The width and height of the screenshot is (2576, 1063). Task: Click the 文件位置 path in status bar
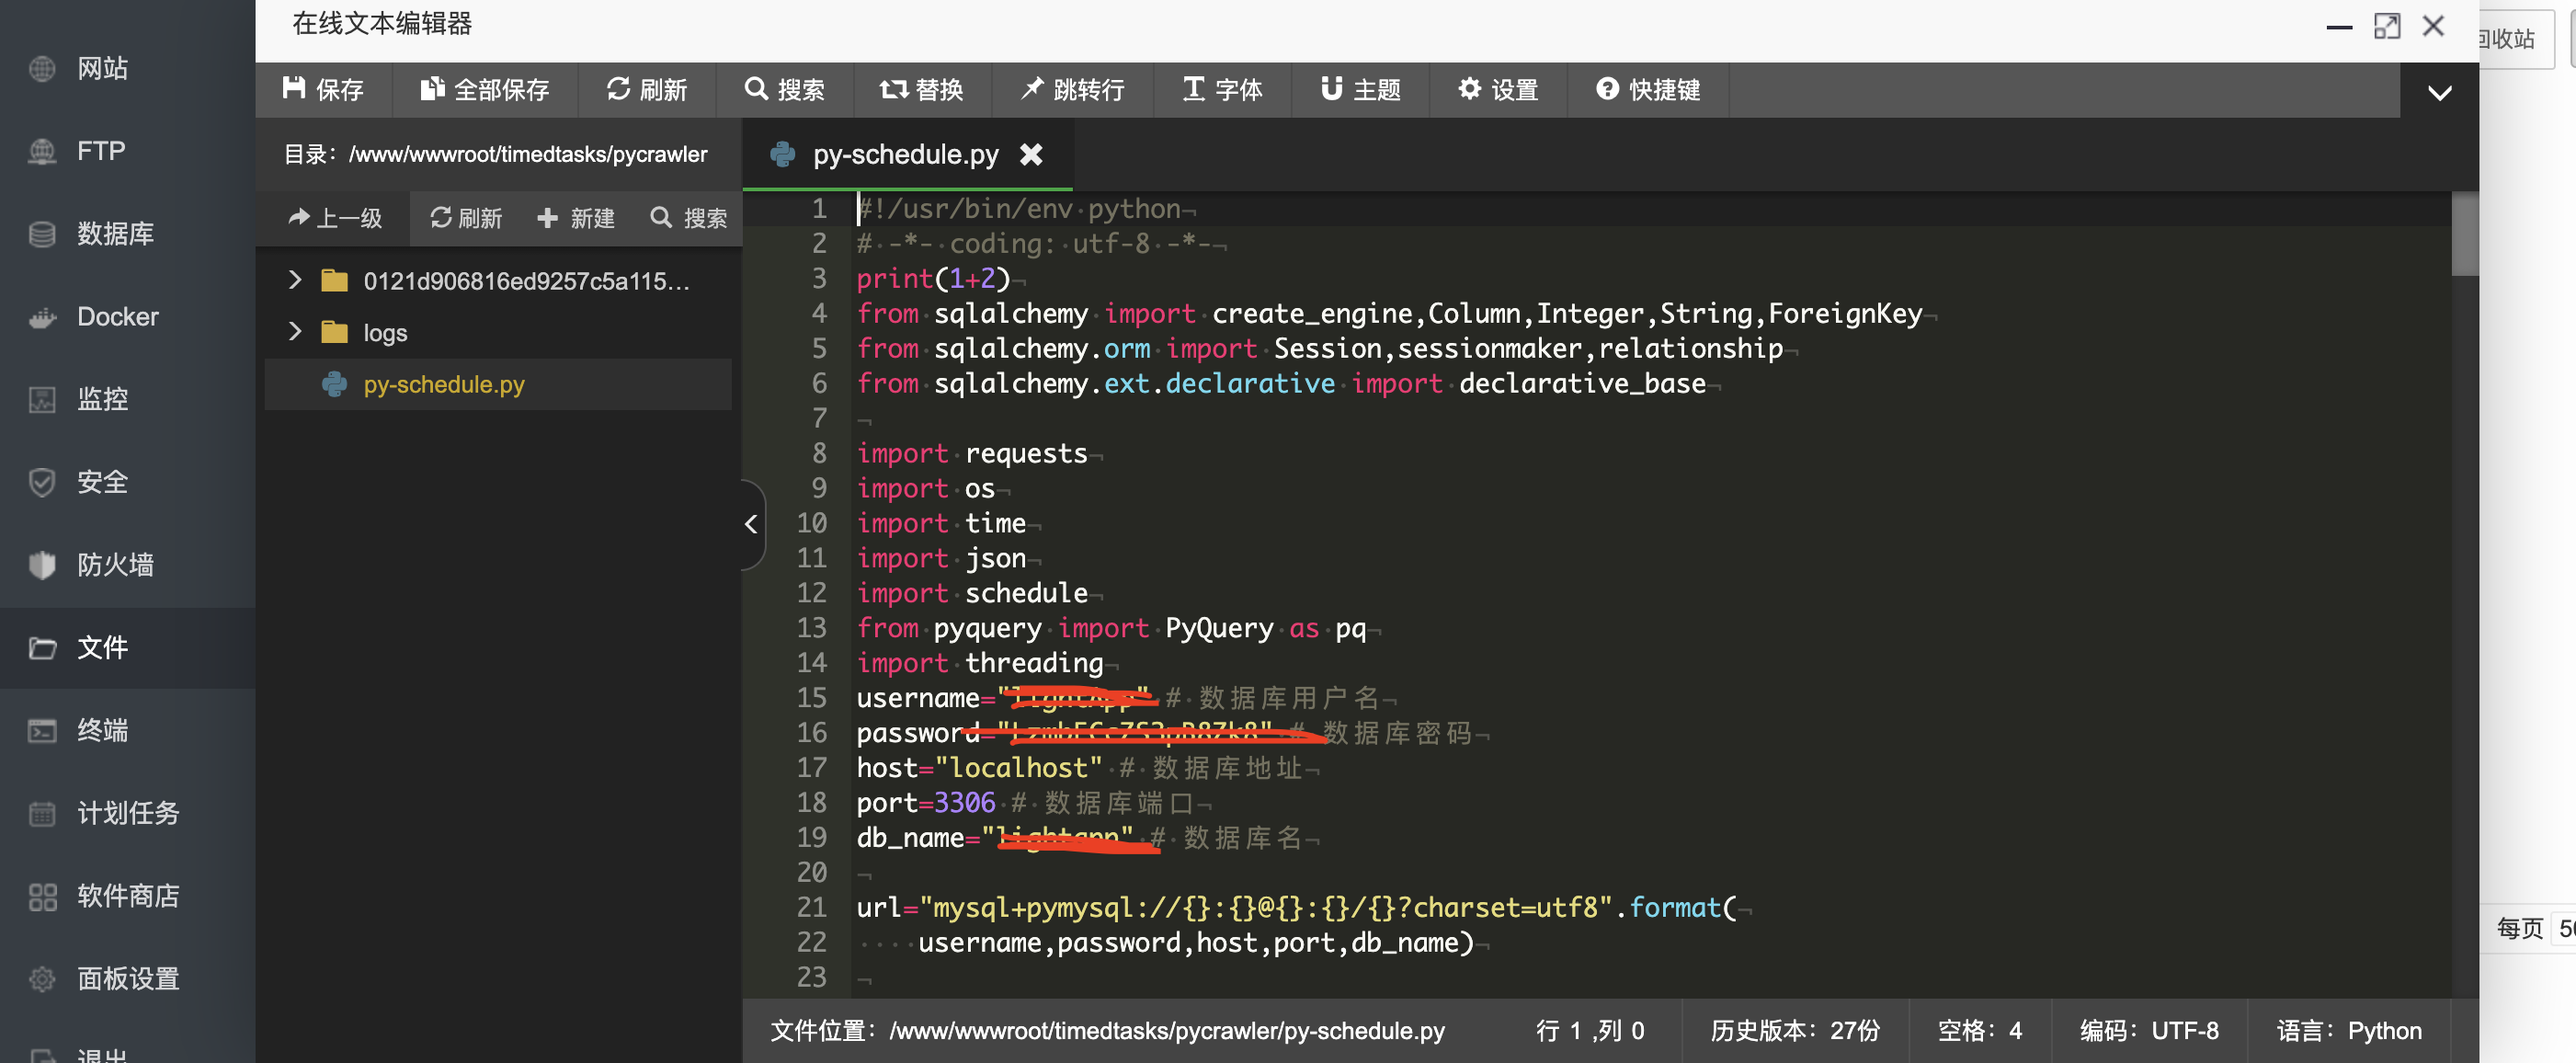point(1107,1031)
